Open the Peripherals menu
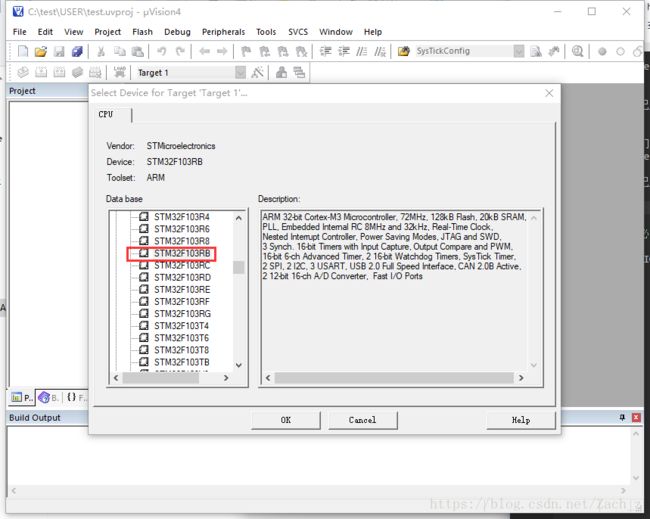Viewport: 650px width, 519px height. coord(223,32)
